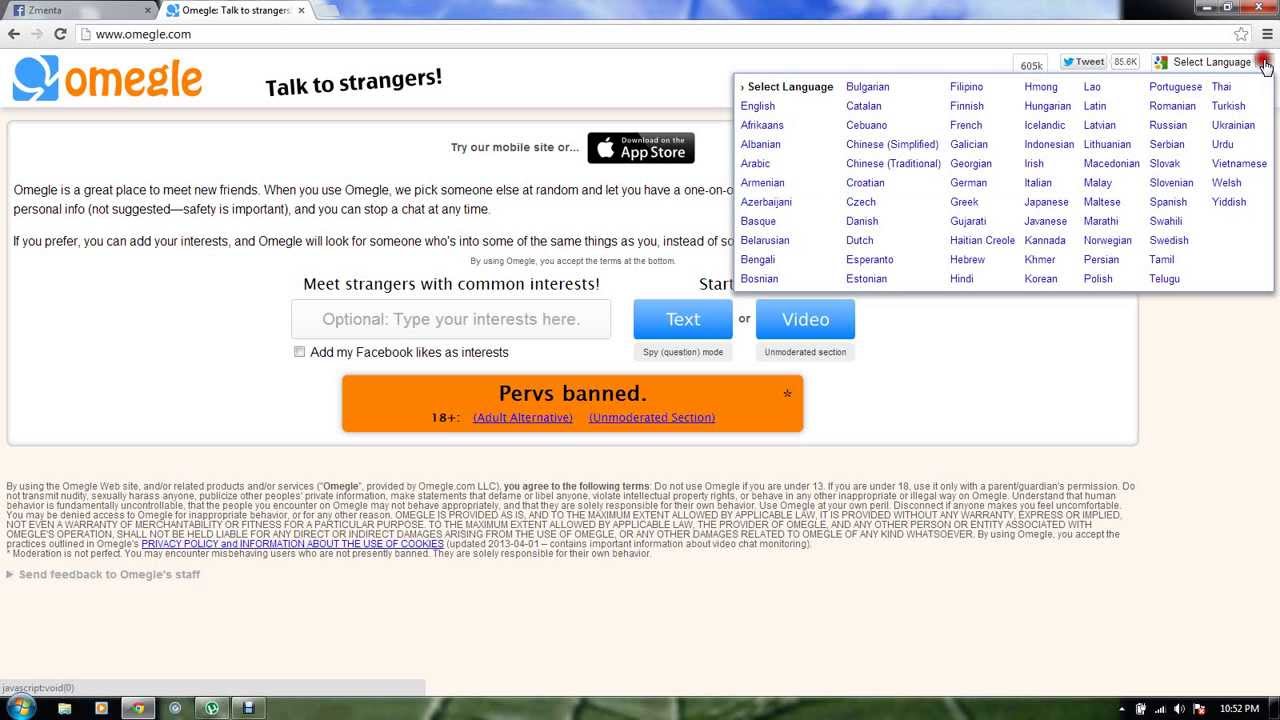Screen dimensions: 1280x720
Task: Select Polish from the language list
Action: click(1098, 279)
